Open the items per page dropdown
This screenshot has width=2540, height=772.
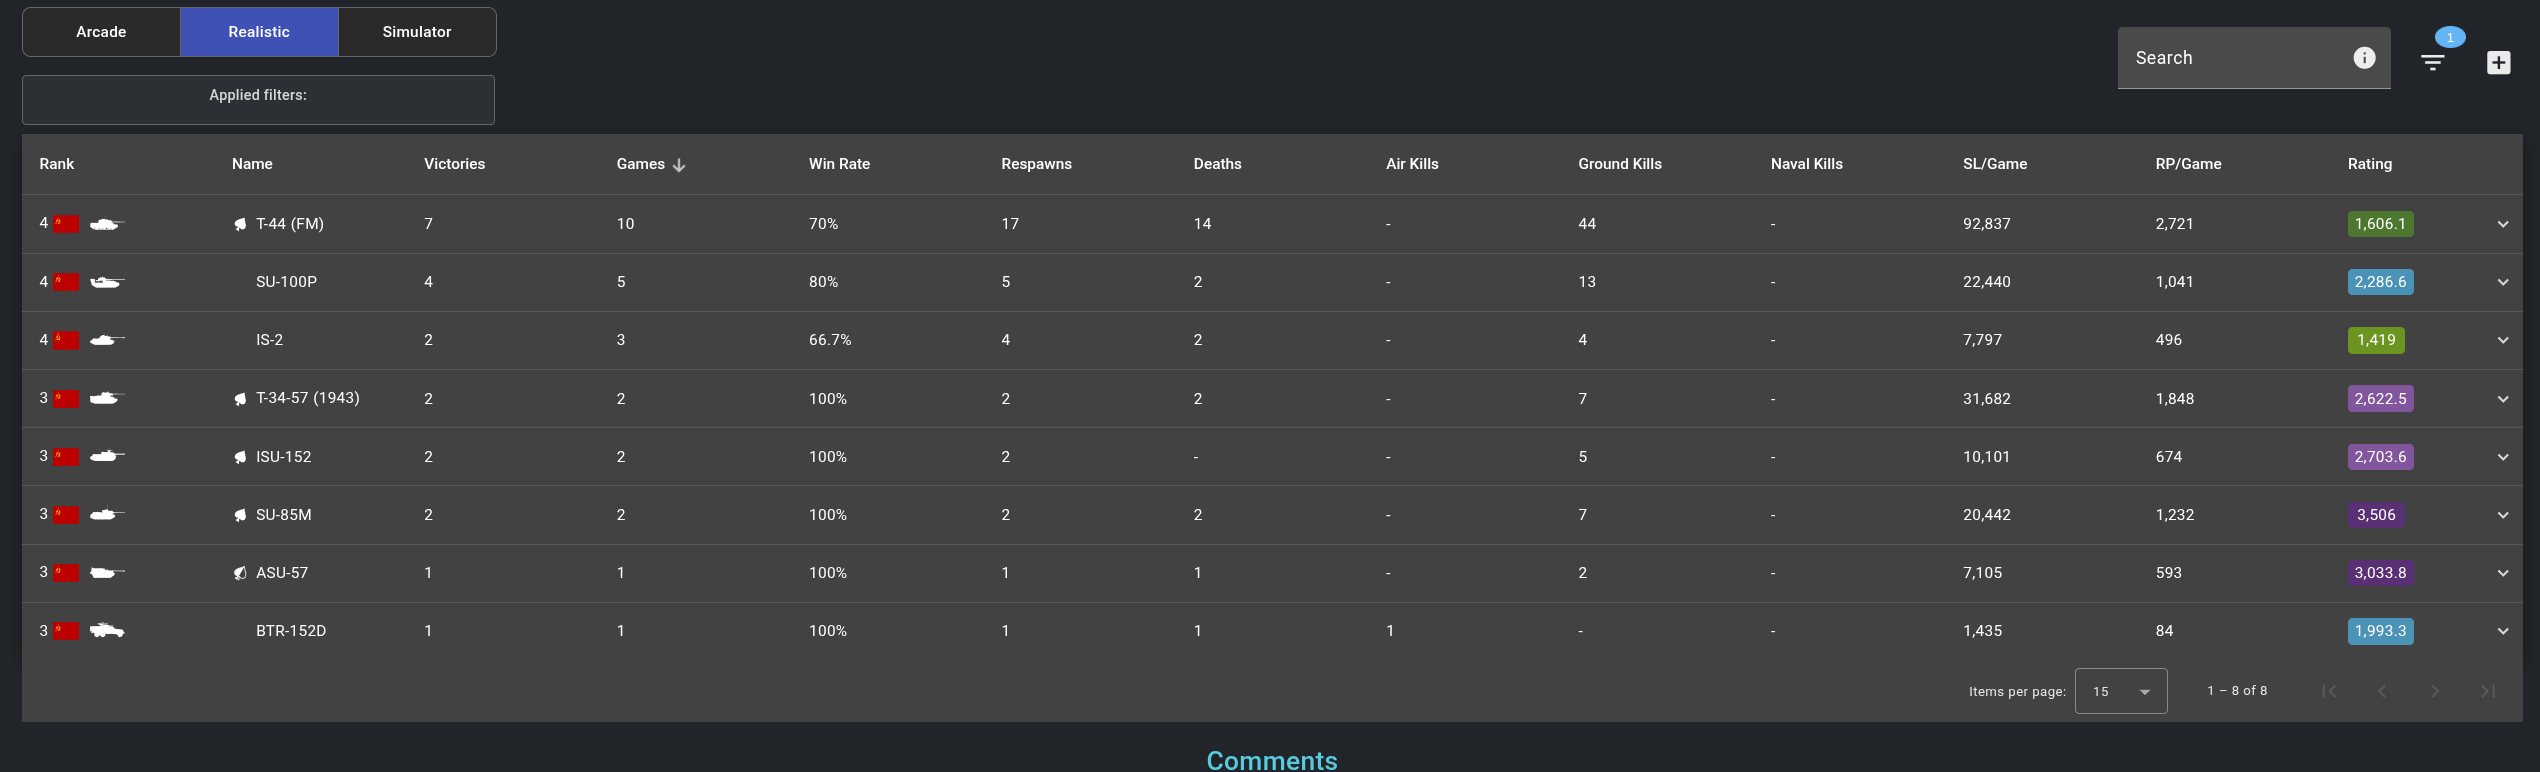[2121, 691]
